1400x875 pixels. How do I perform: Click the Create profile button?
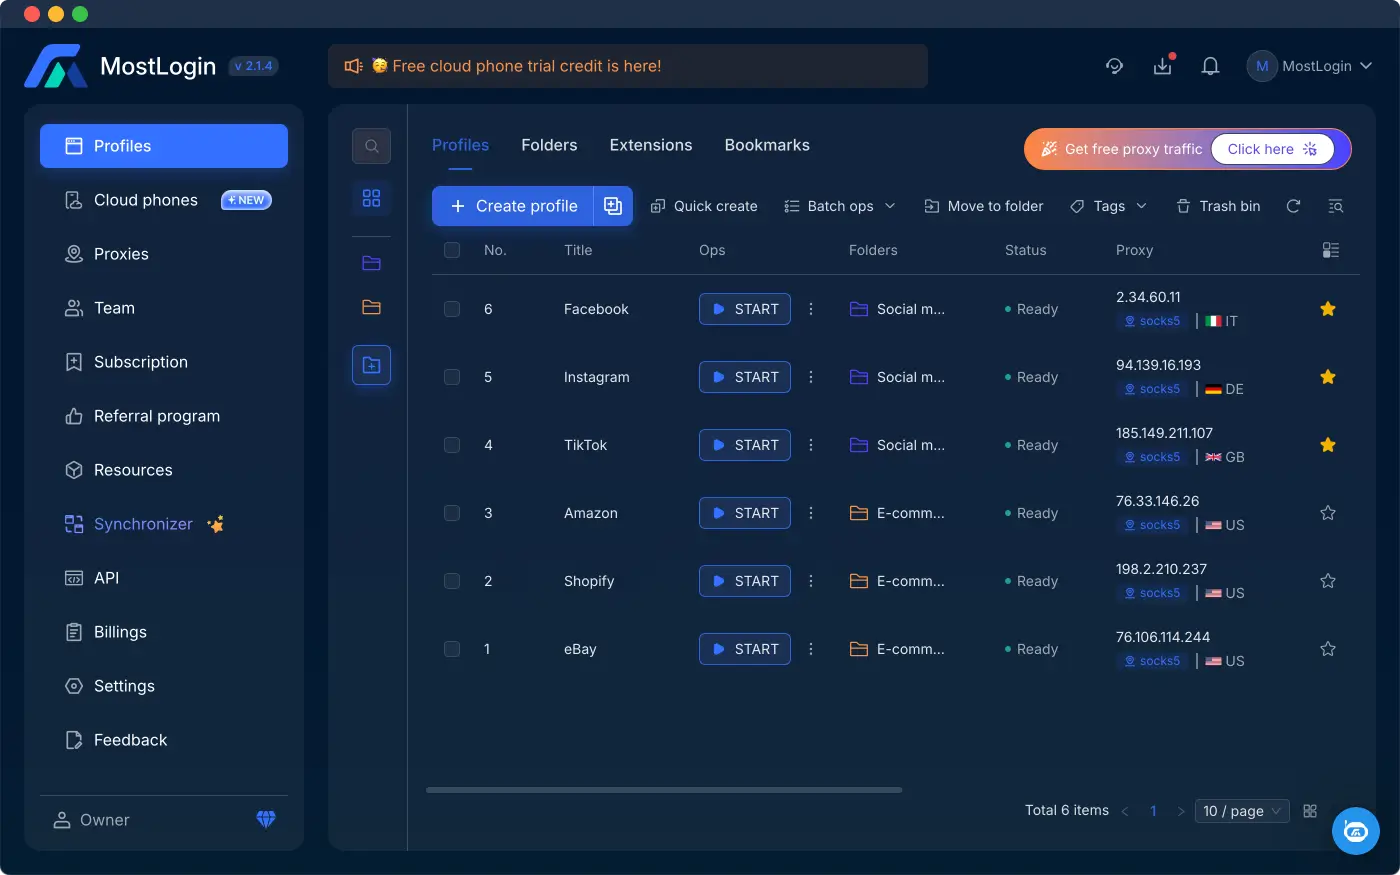513,206
